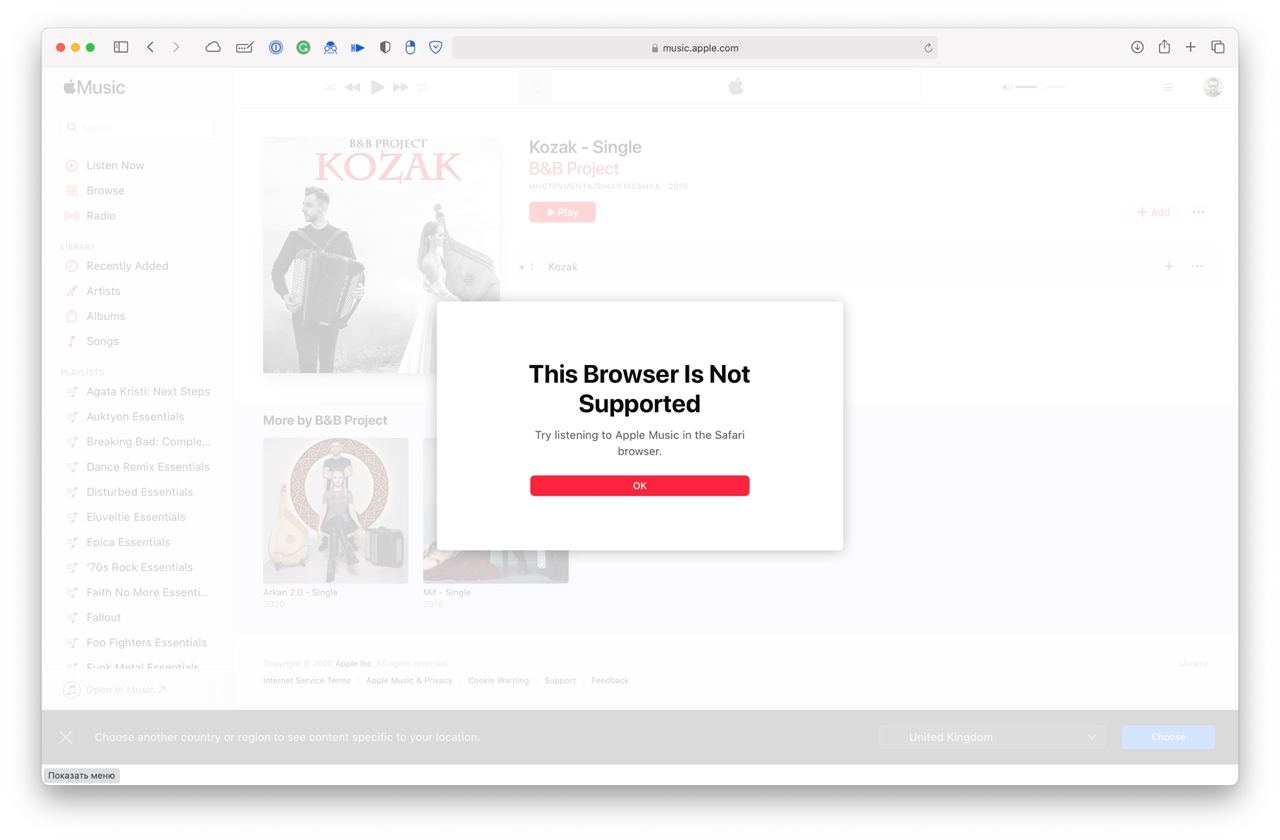Click the Choose region button

tap(1168, 737)
